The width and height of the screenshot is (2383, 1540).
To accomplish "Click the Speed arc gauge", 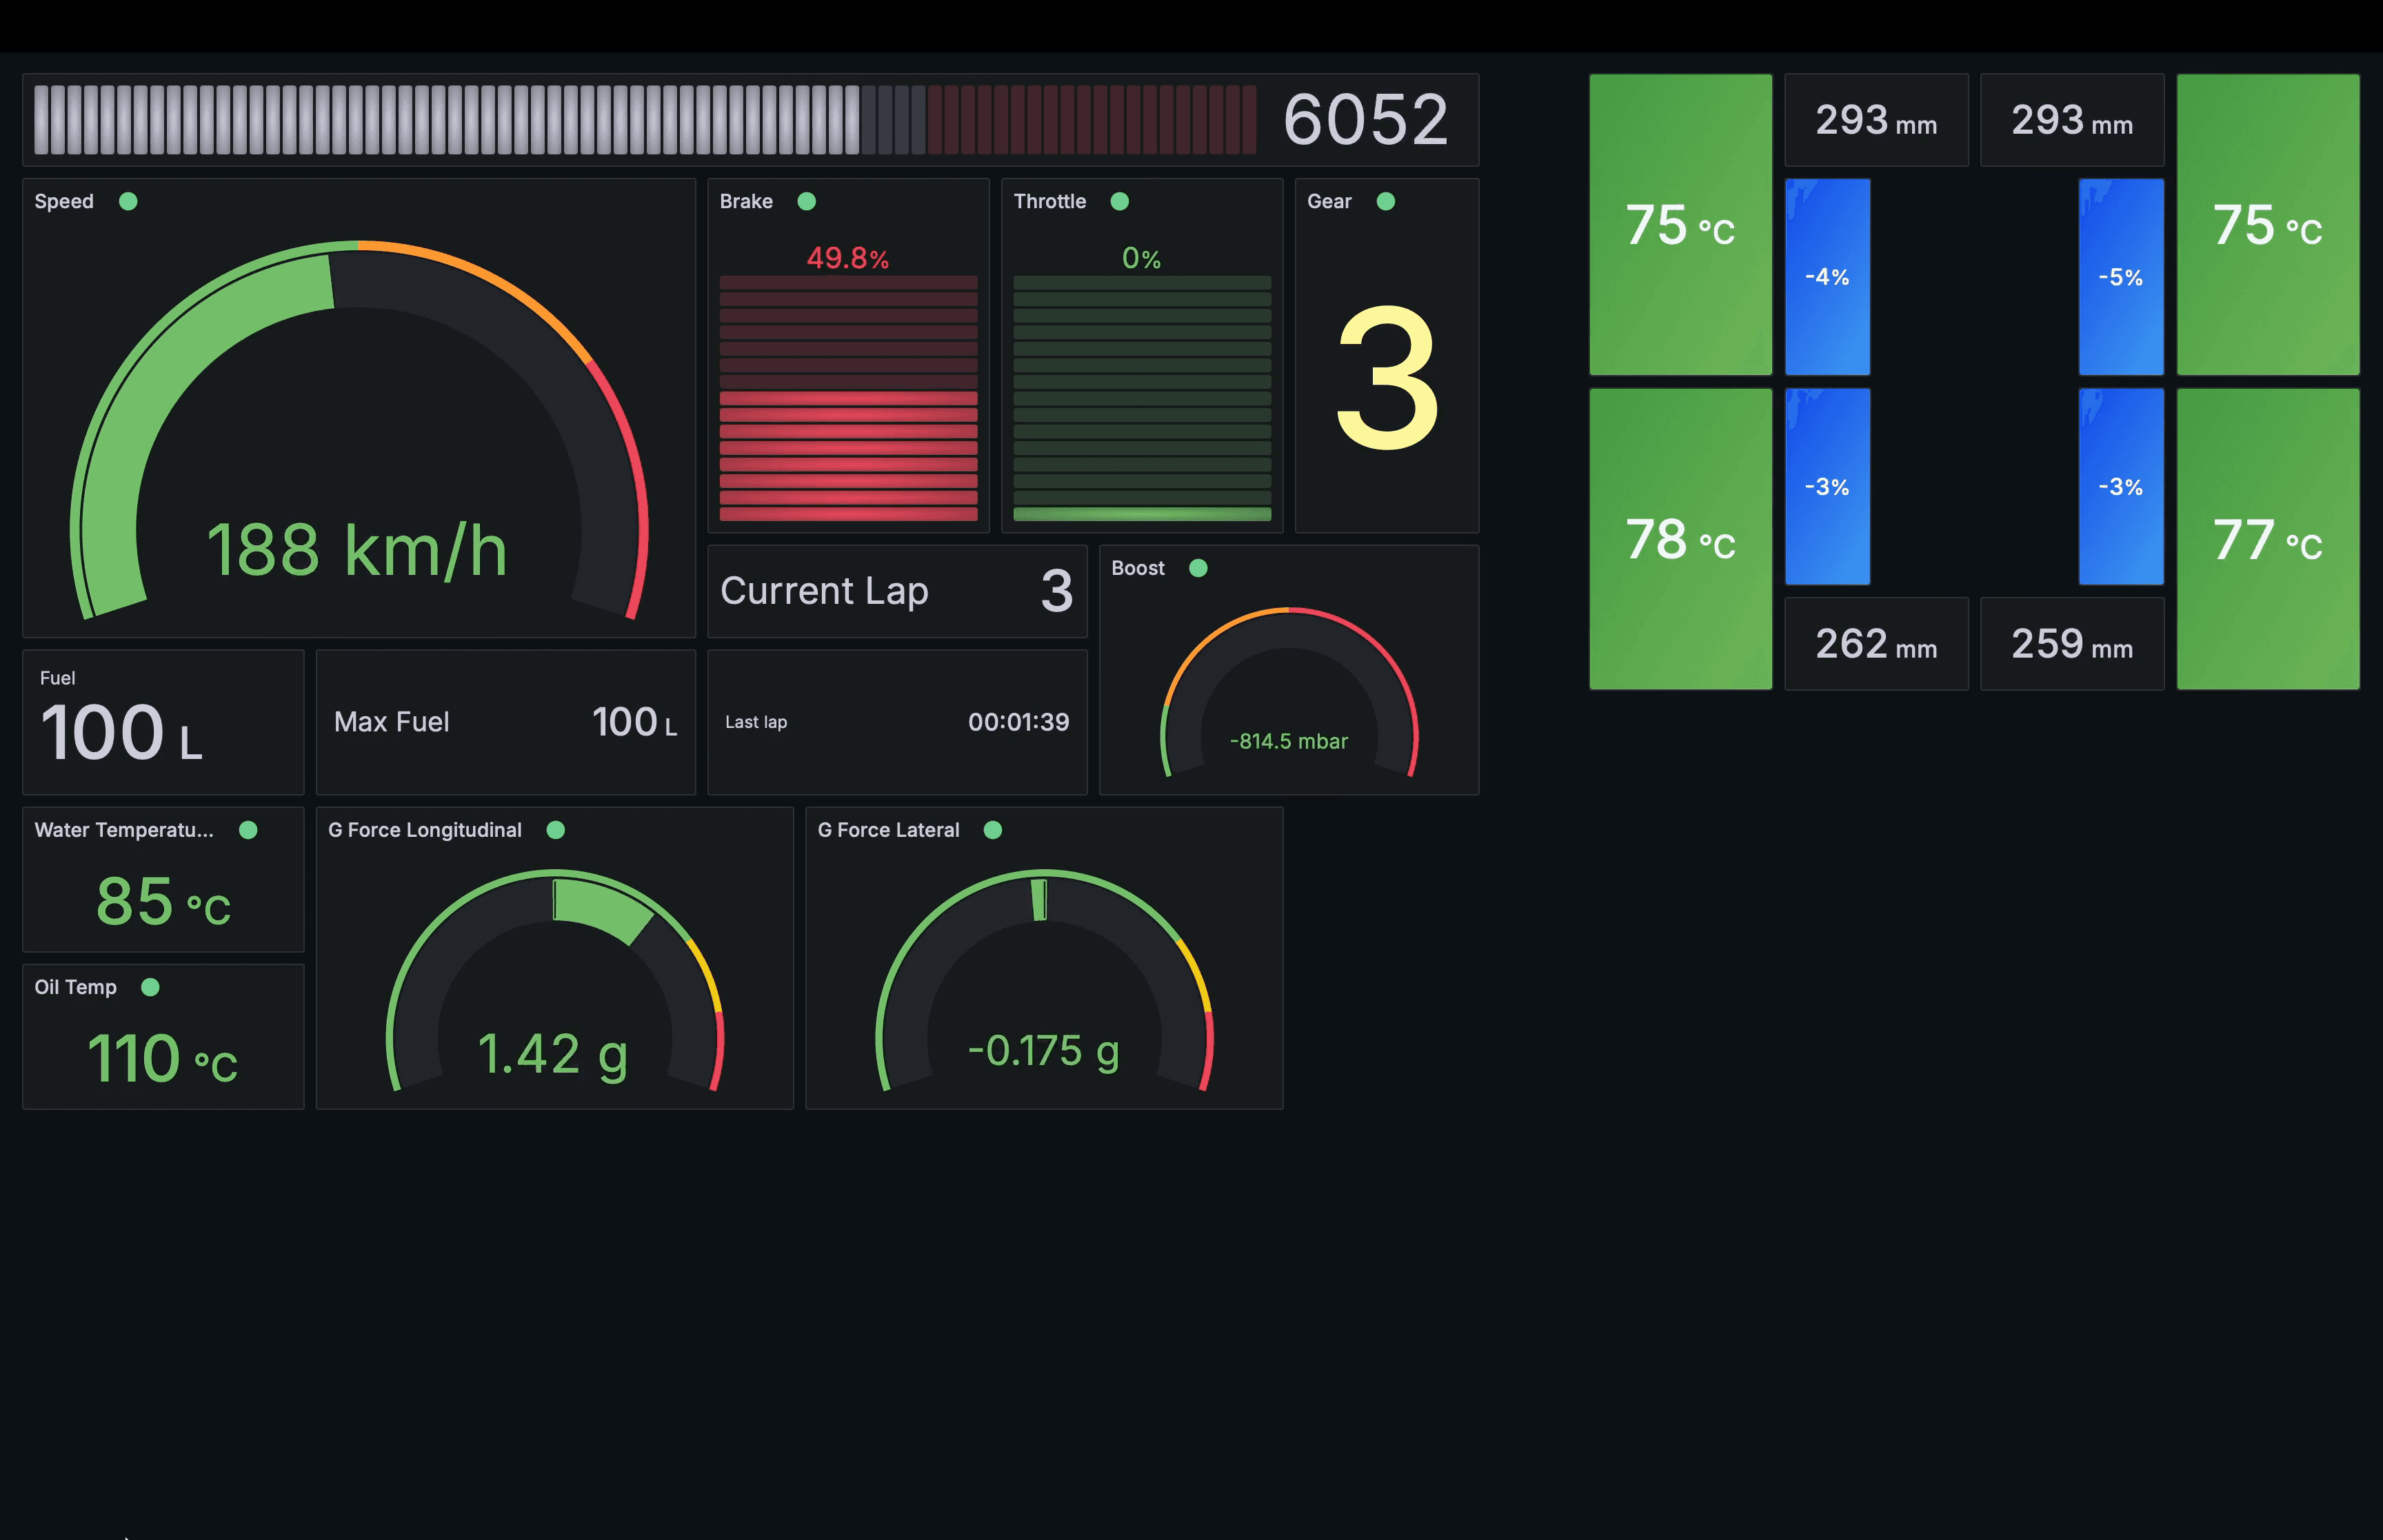I will 358,430.
